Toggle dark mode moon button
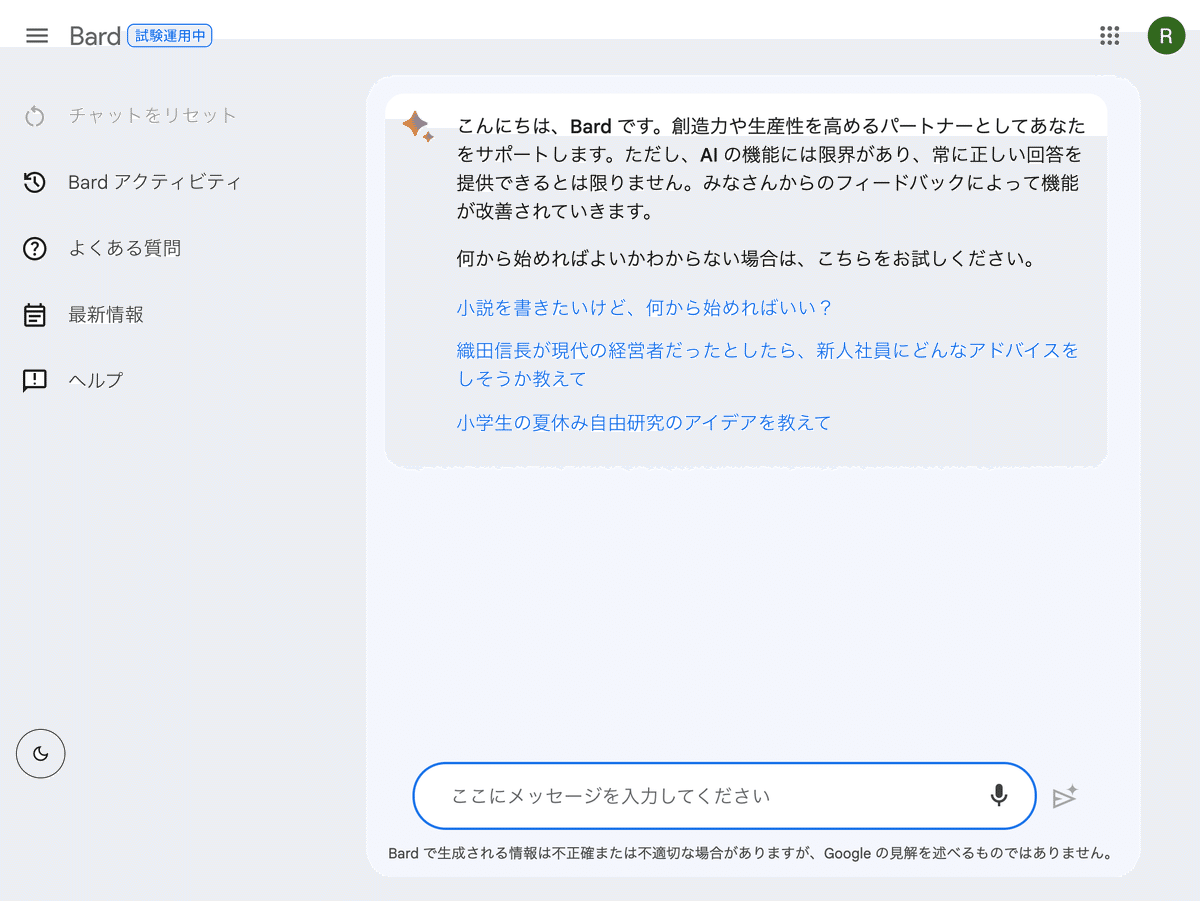Screen dimensions: 1200x901 point(41,754)
